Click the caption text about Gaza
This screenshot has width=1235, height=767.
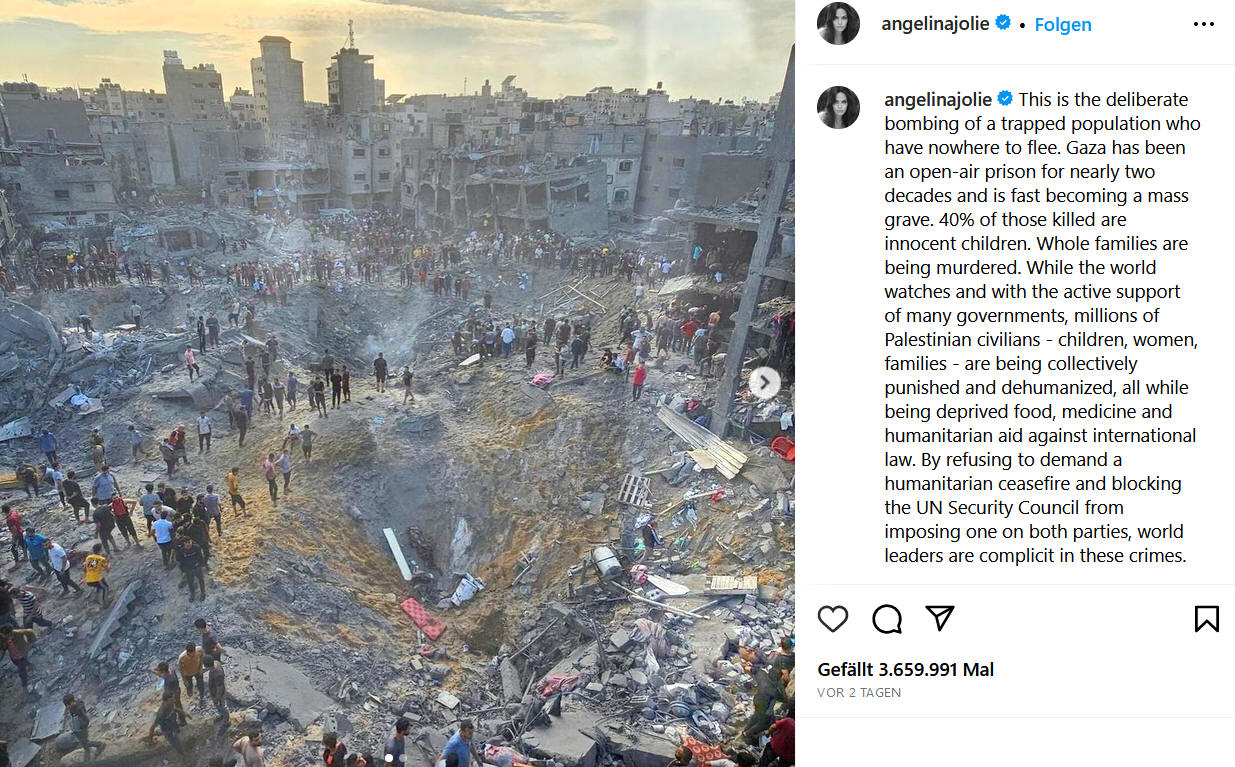(1041, 327)
